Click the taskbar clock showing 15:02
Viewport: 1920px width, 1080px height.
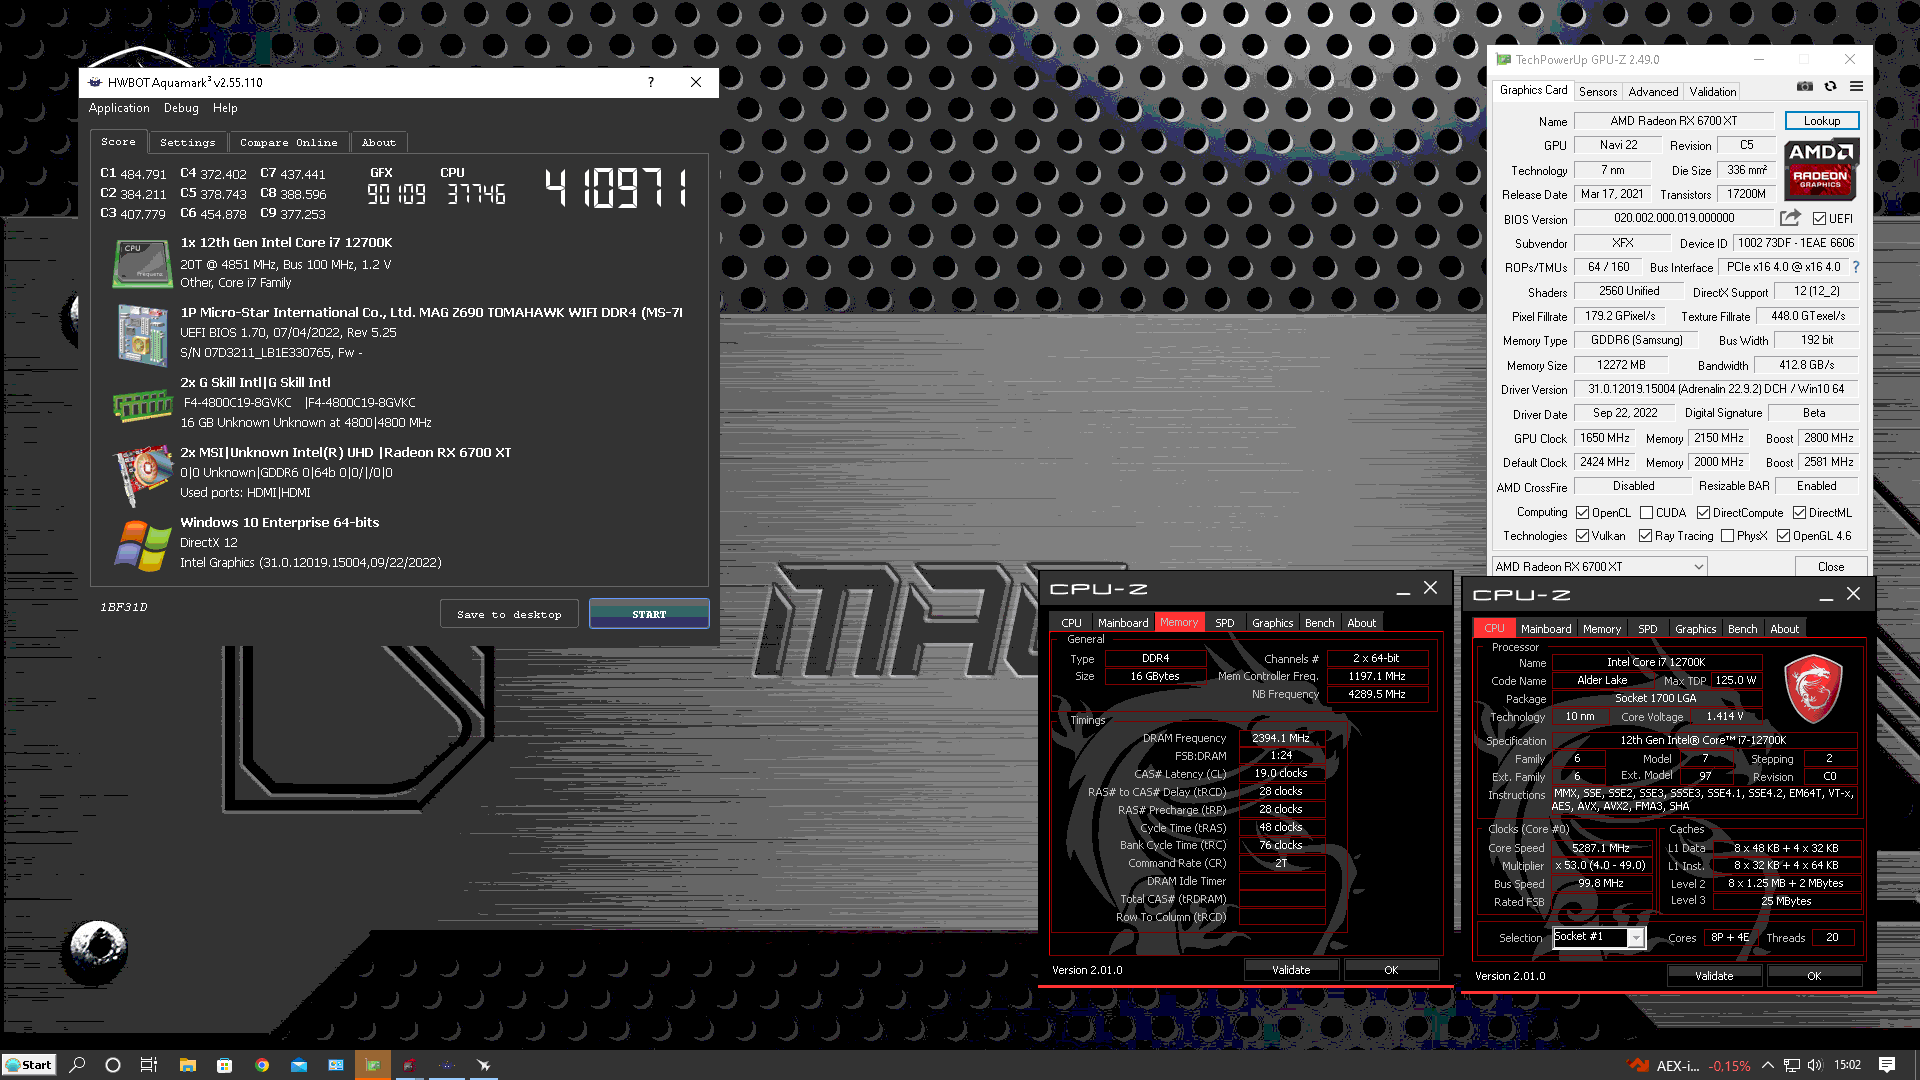pyautogui.click(x=1848, y=1065)
